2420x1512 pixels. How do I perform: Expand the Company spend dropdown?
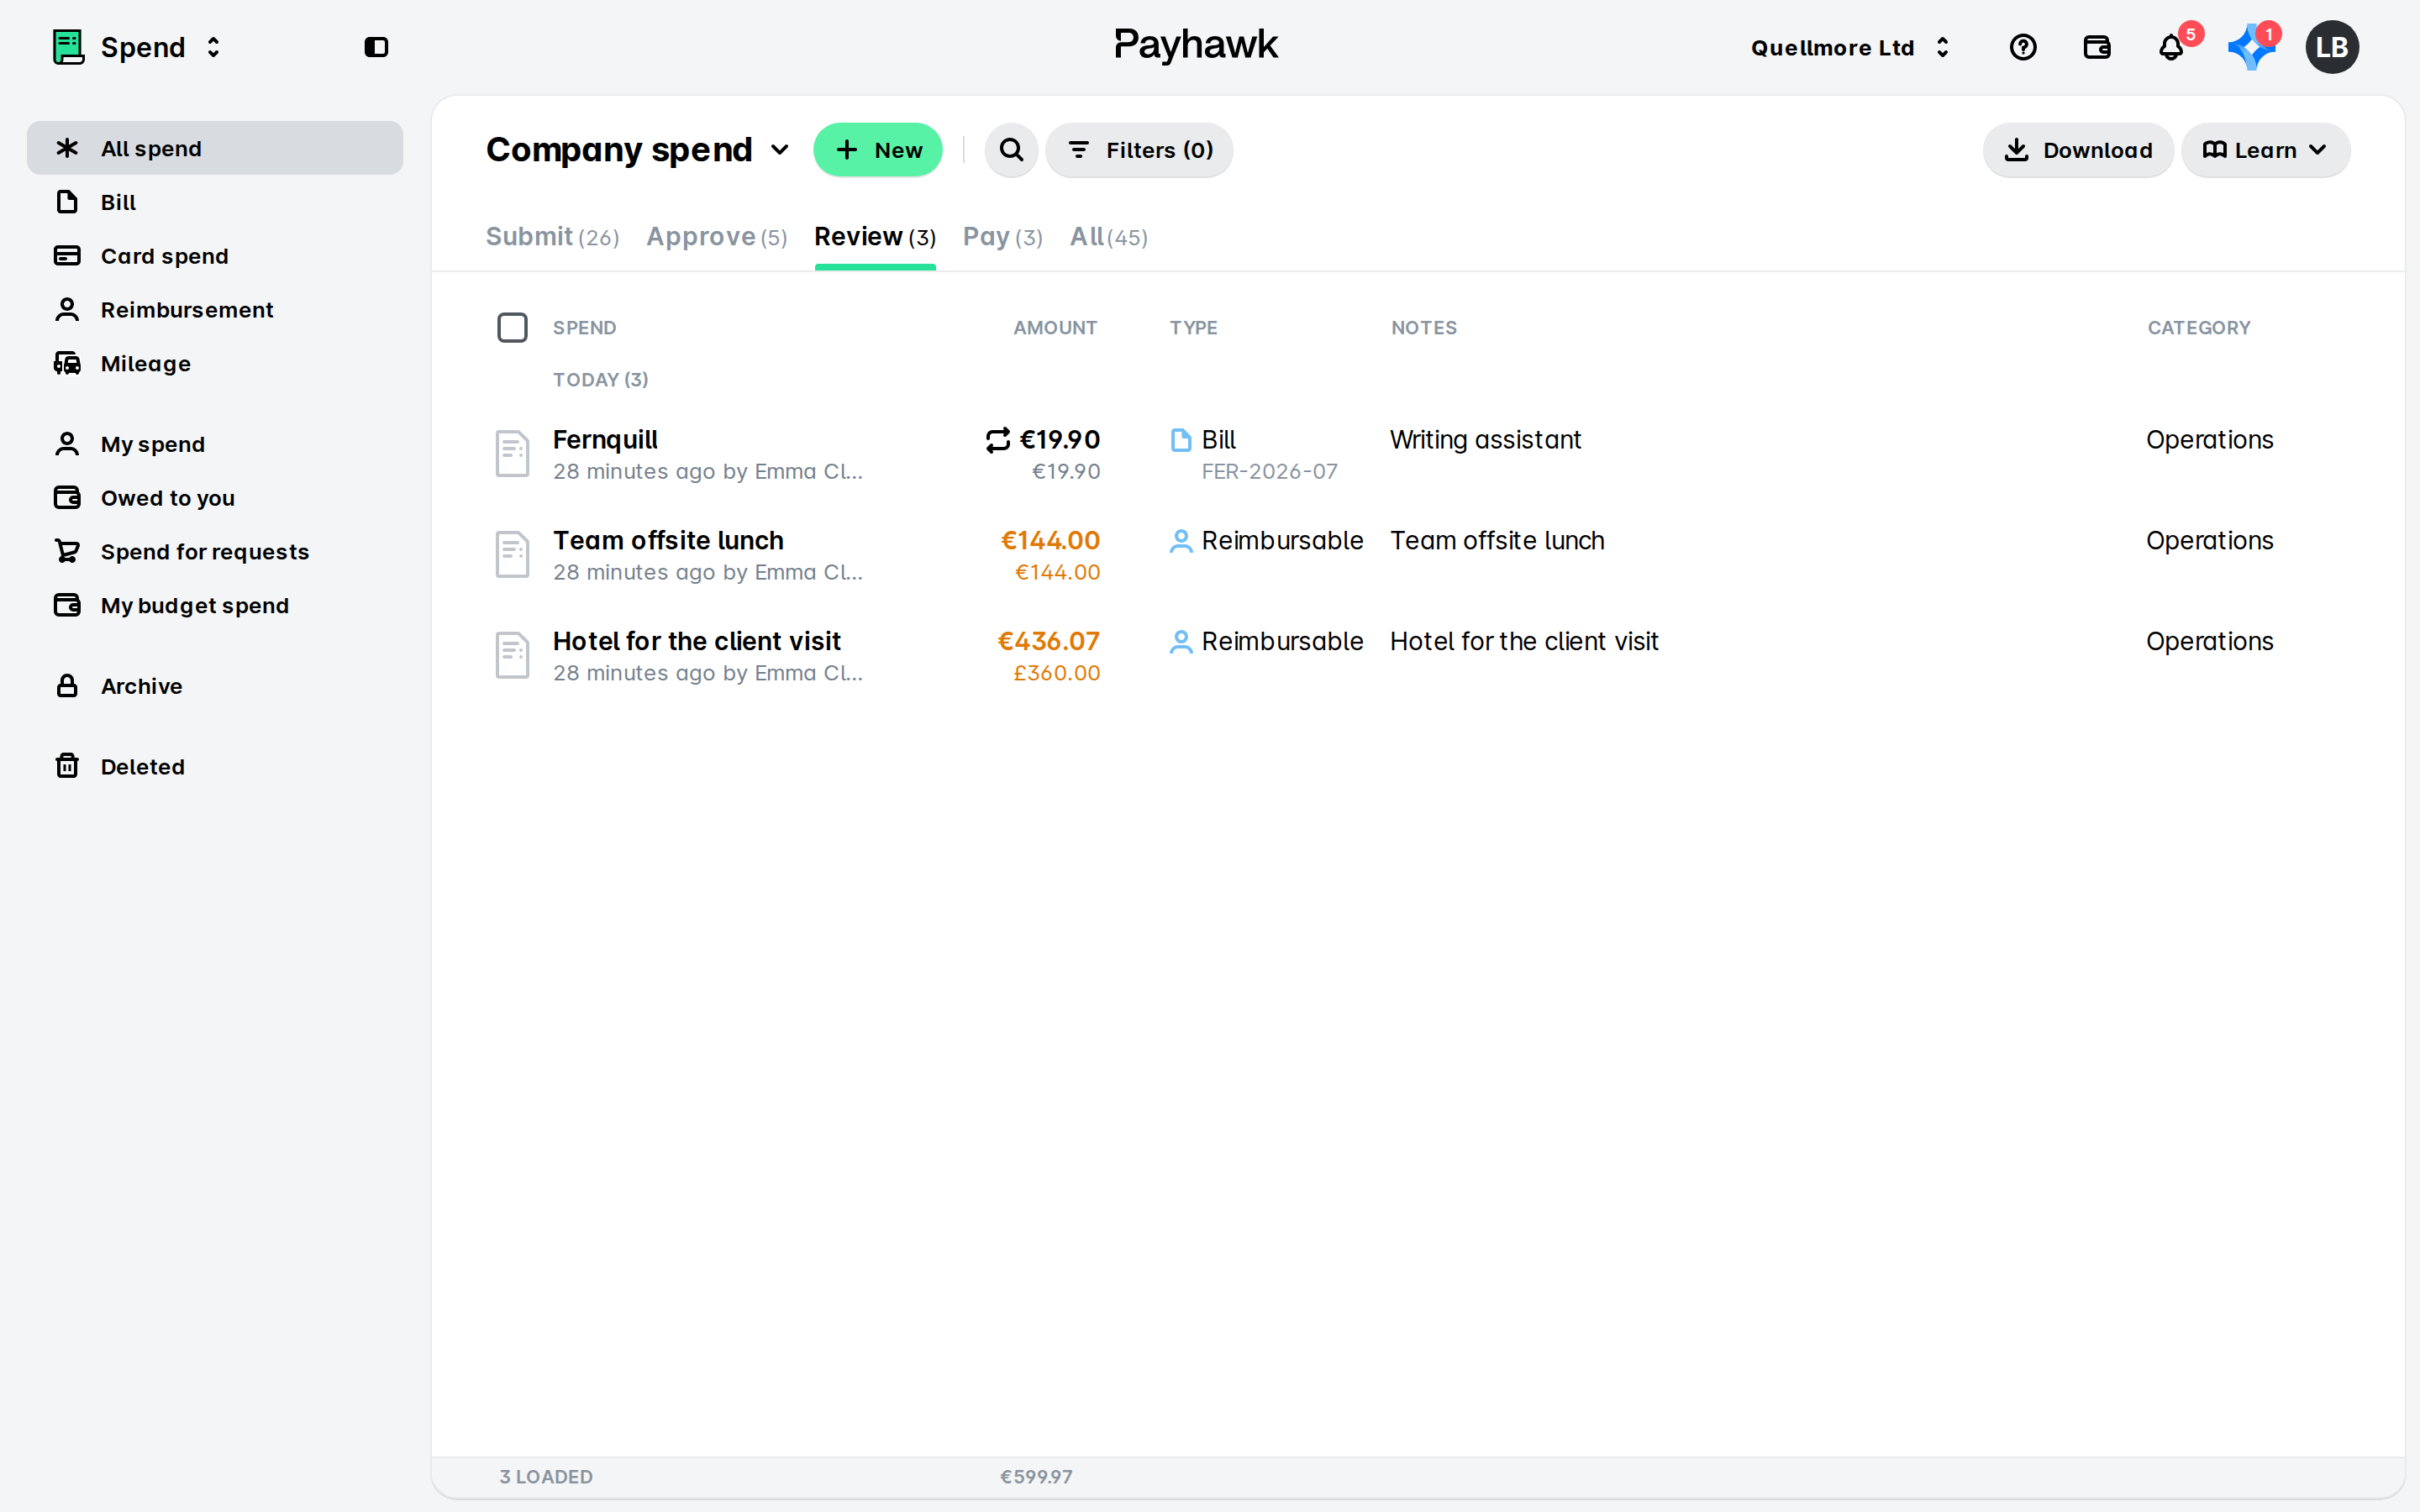(x=780, y=150)
